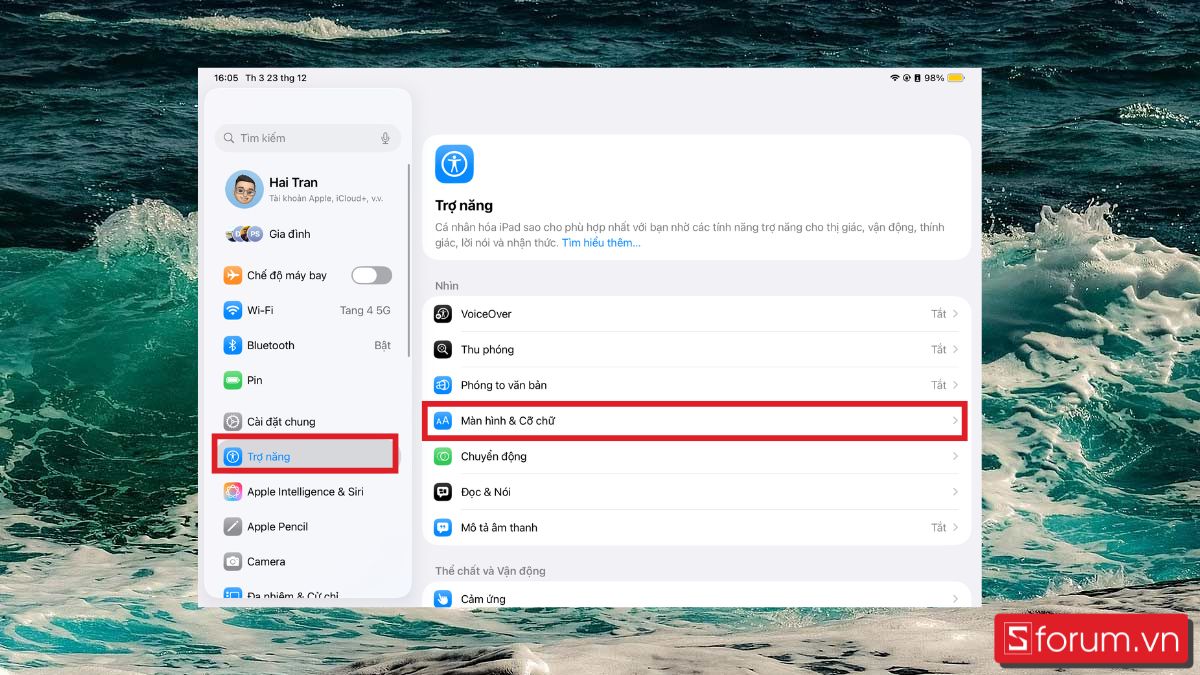The image size is (1200, 675).
Task: Open Hai Tran Apple account
Action: [308, 189]
